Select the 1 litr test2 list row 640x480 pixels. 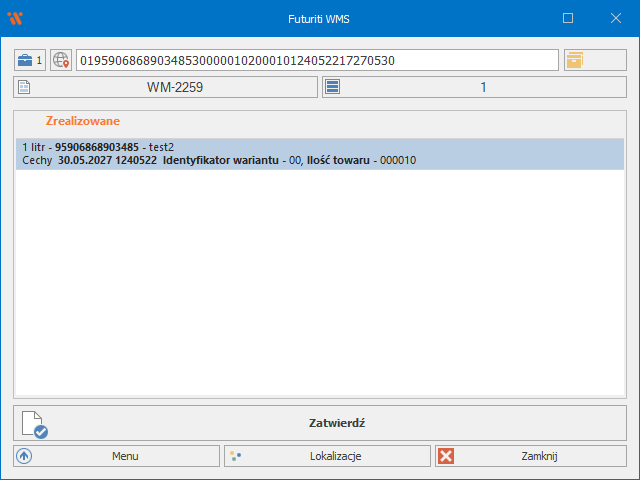[x=320, y=154]
